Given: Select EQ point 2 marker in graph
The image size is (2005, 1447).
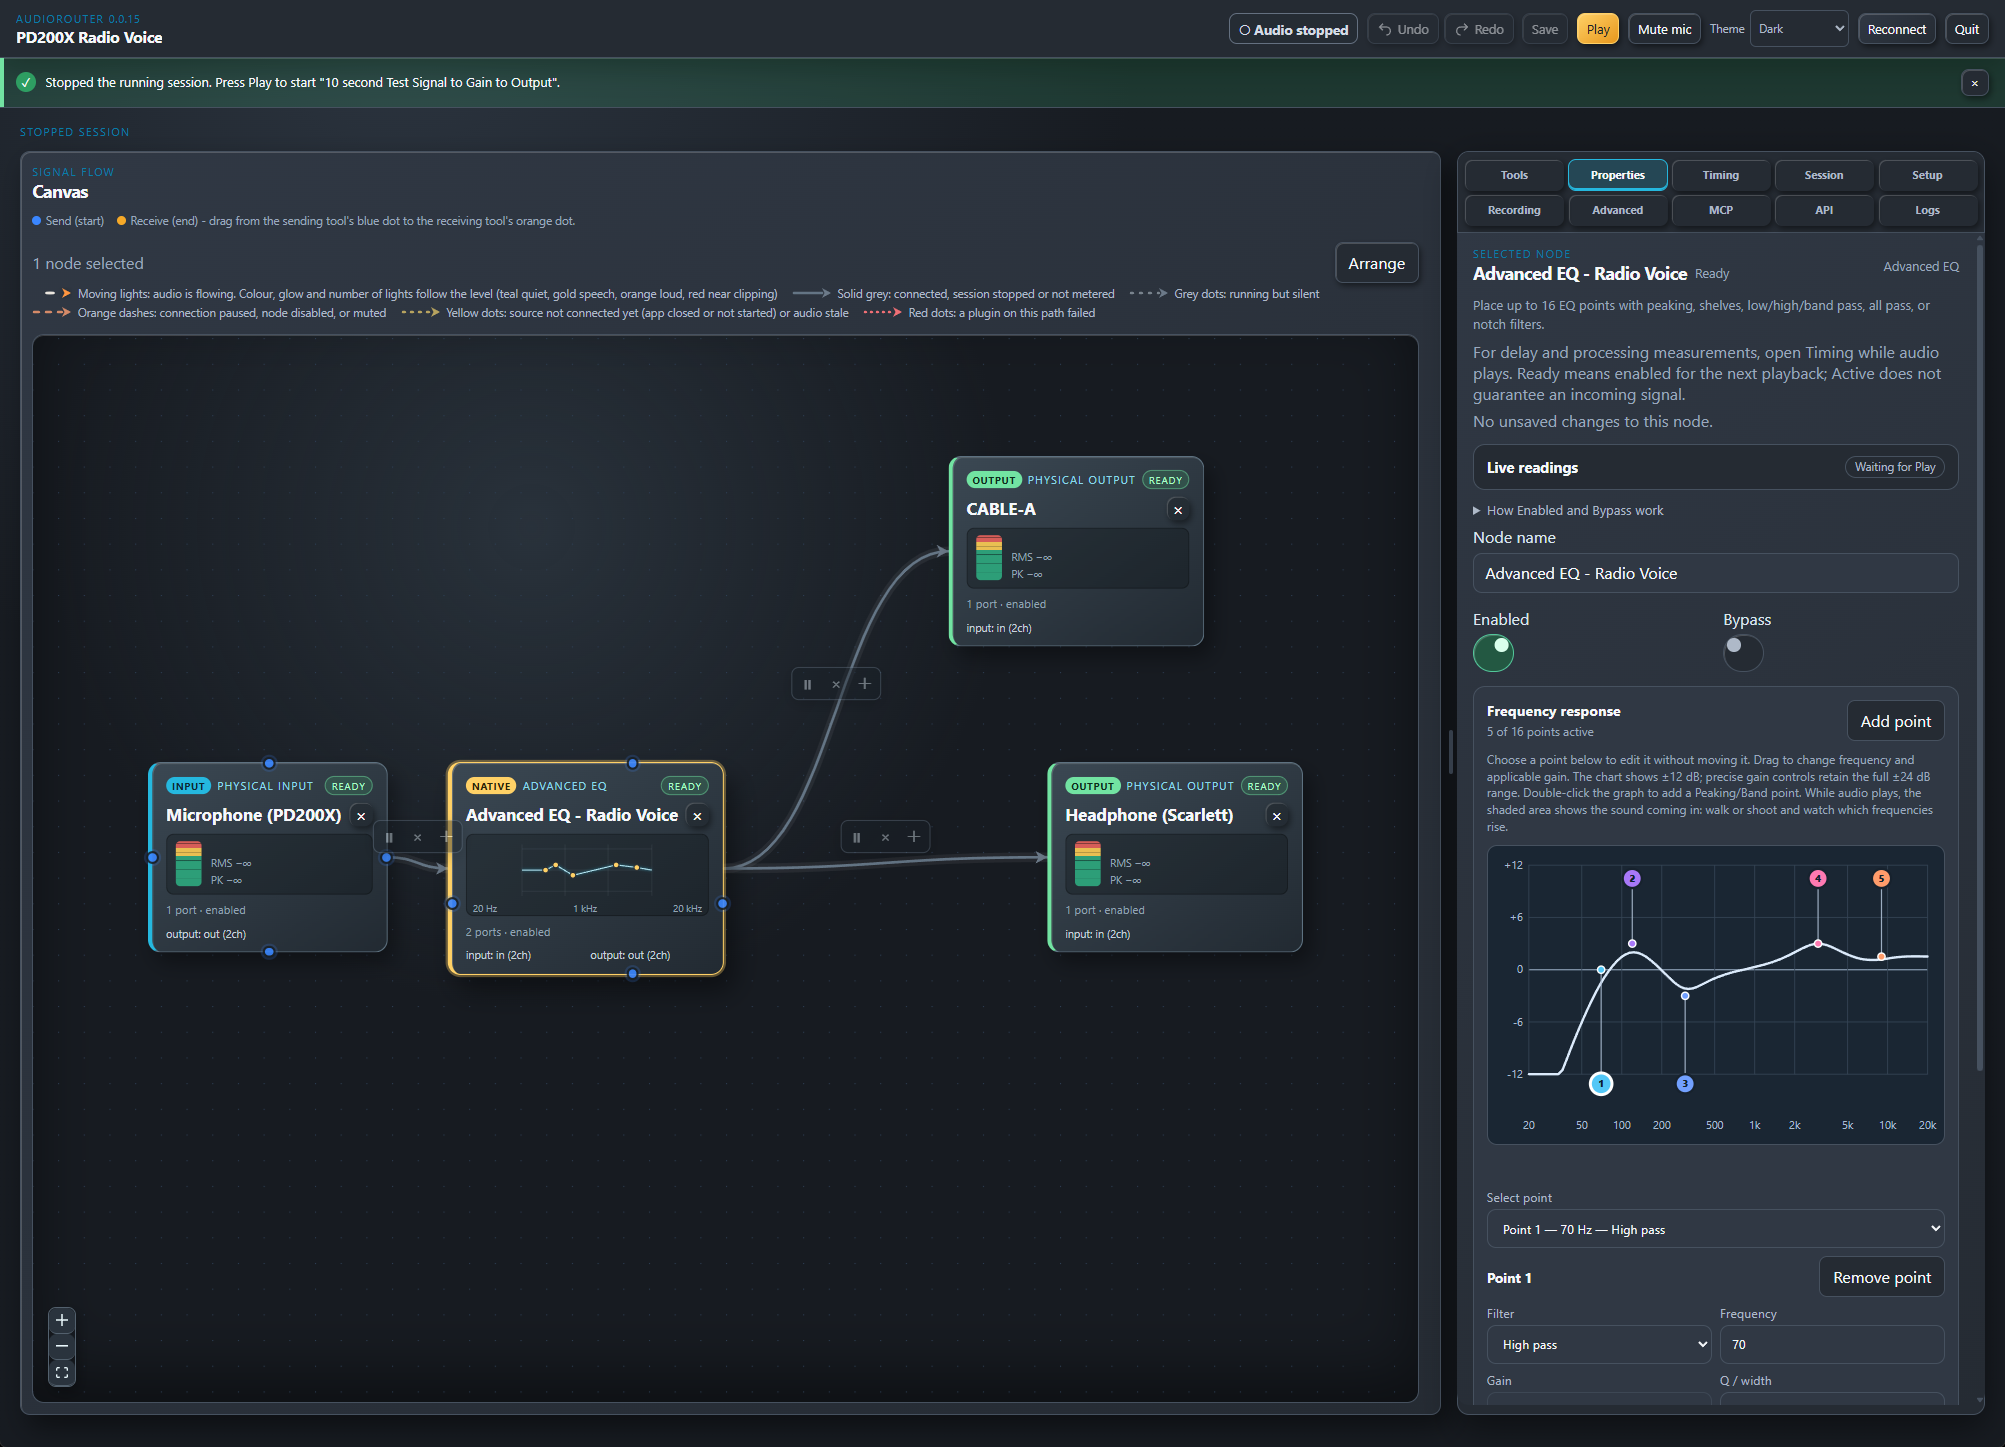Looking at the screenshot, I should pos(1632,878).
